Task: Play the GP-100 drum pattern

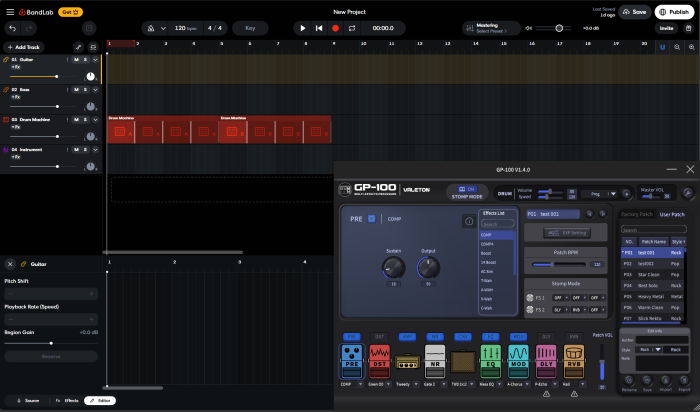Action: coord(626,194)
